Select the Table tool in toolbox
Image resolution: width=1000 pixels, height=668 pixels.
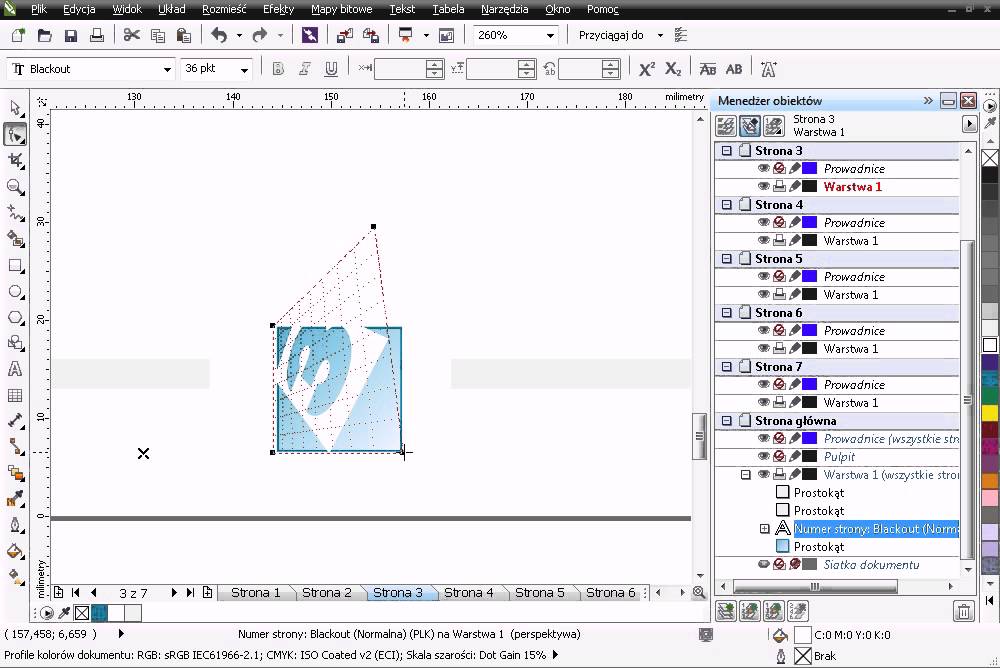[15, 396]
